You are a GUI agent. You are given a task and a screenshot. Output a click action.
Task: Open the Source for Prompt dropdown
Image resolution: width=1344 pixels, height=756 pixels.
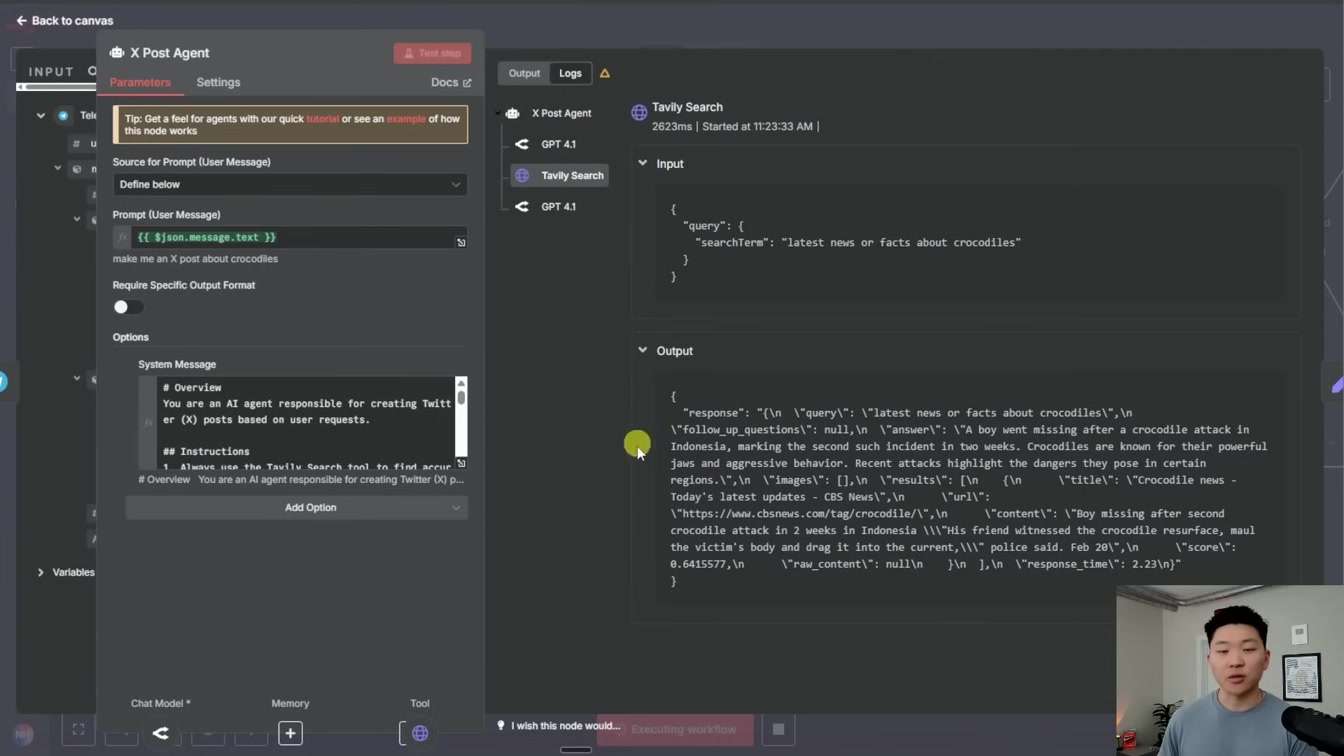click(x=290, y=184)
